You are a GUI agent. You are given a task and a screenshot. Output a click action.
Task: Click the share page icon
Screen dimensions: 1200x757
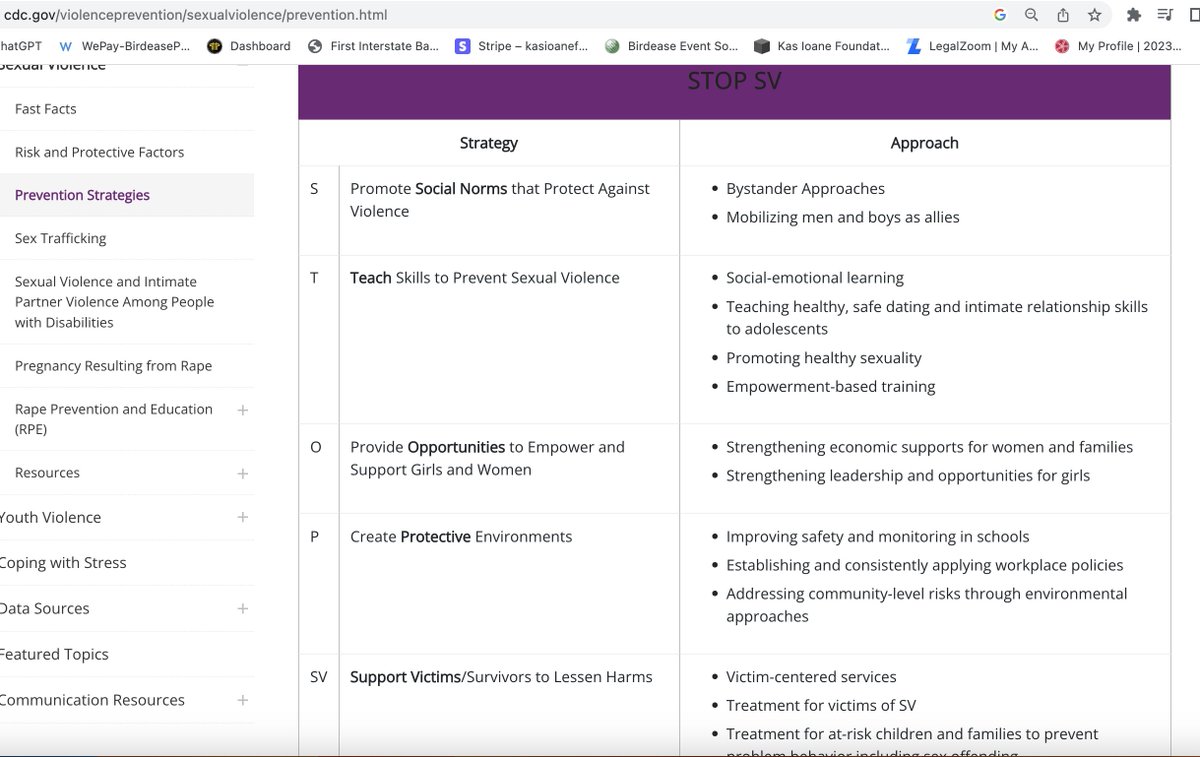1063,15
